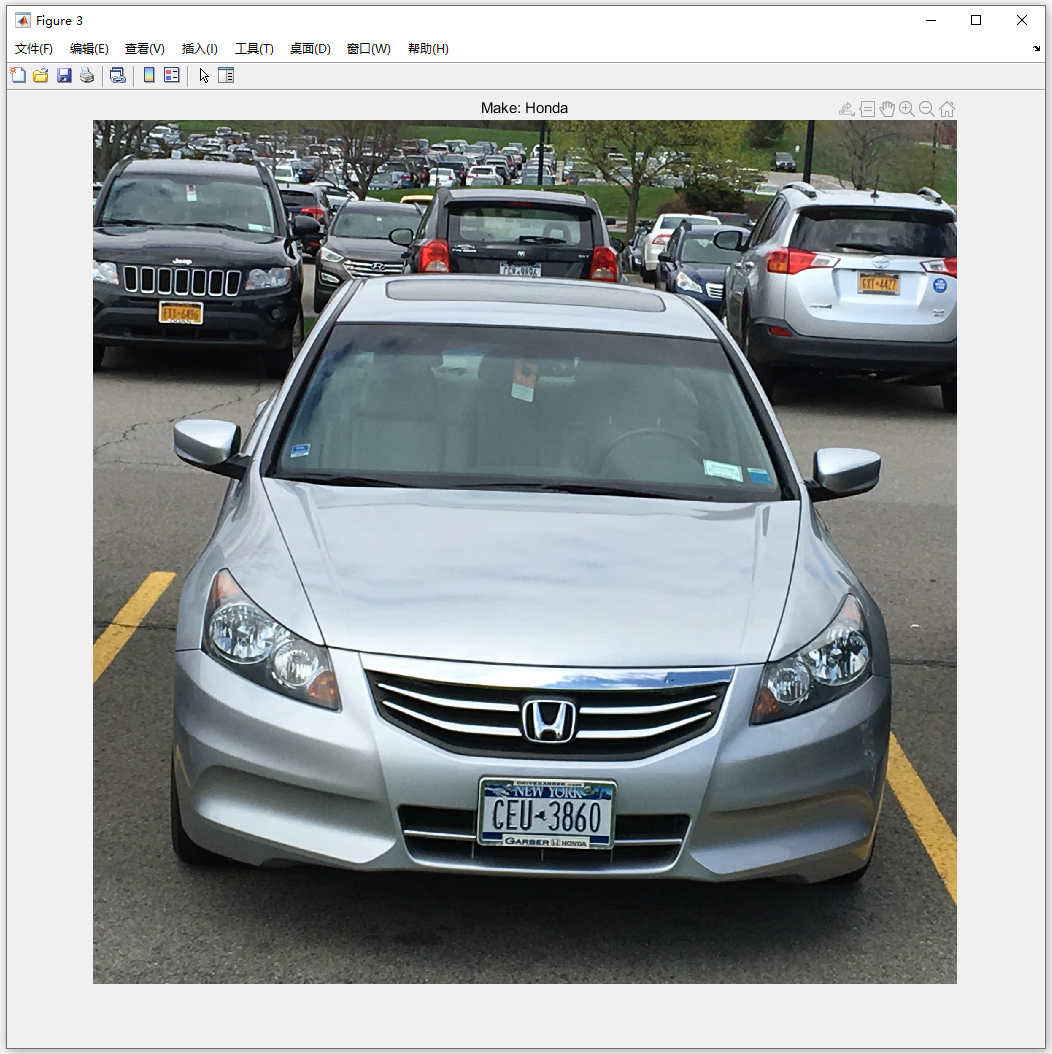
Task: Open the MATLAB icon system menu in title bar
Action: point(23,21)
